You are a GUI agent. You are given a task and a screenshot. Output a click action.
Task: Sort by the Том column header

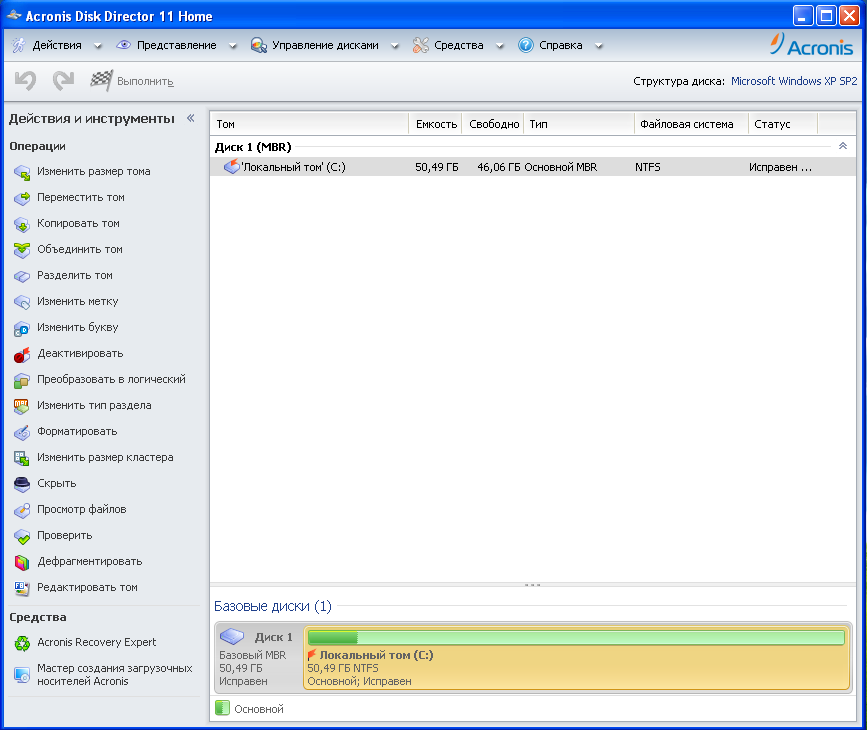[x=309, y=124]
